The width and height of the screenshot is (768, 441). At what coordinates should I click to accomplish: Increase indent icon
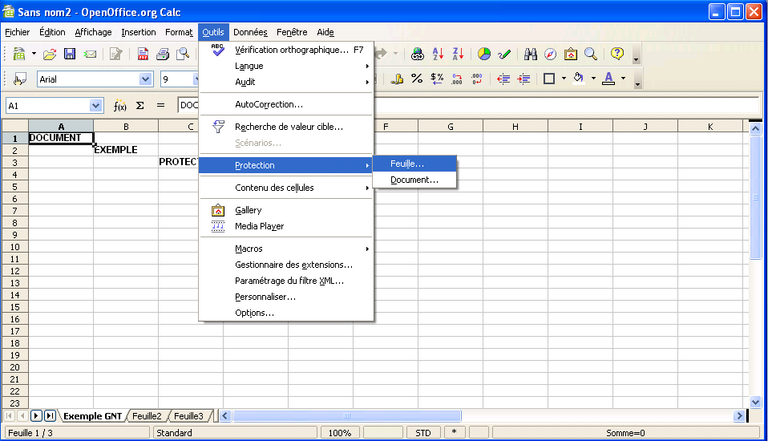524,79
